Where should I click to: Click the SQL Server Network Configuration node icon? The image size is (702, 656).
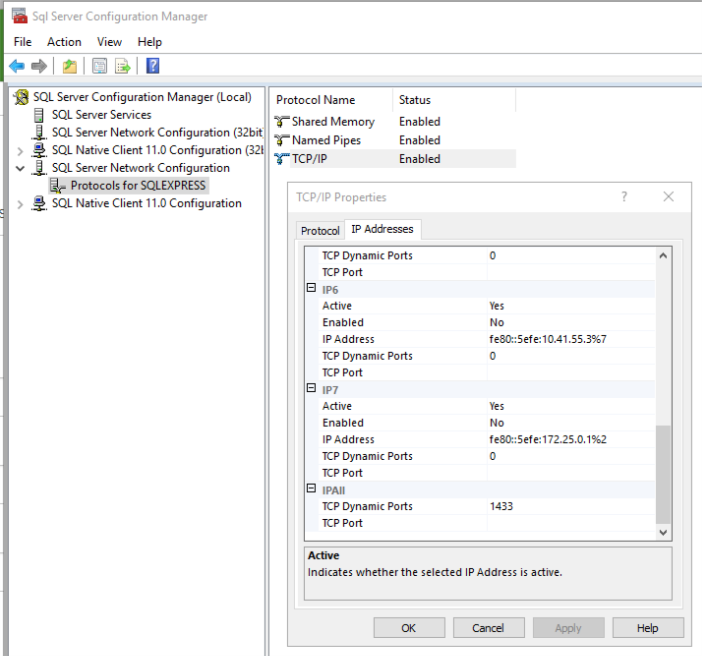pyautogui.click(x=39, y=168)
